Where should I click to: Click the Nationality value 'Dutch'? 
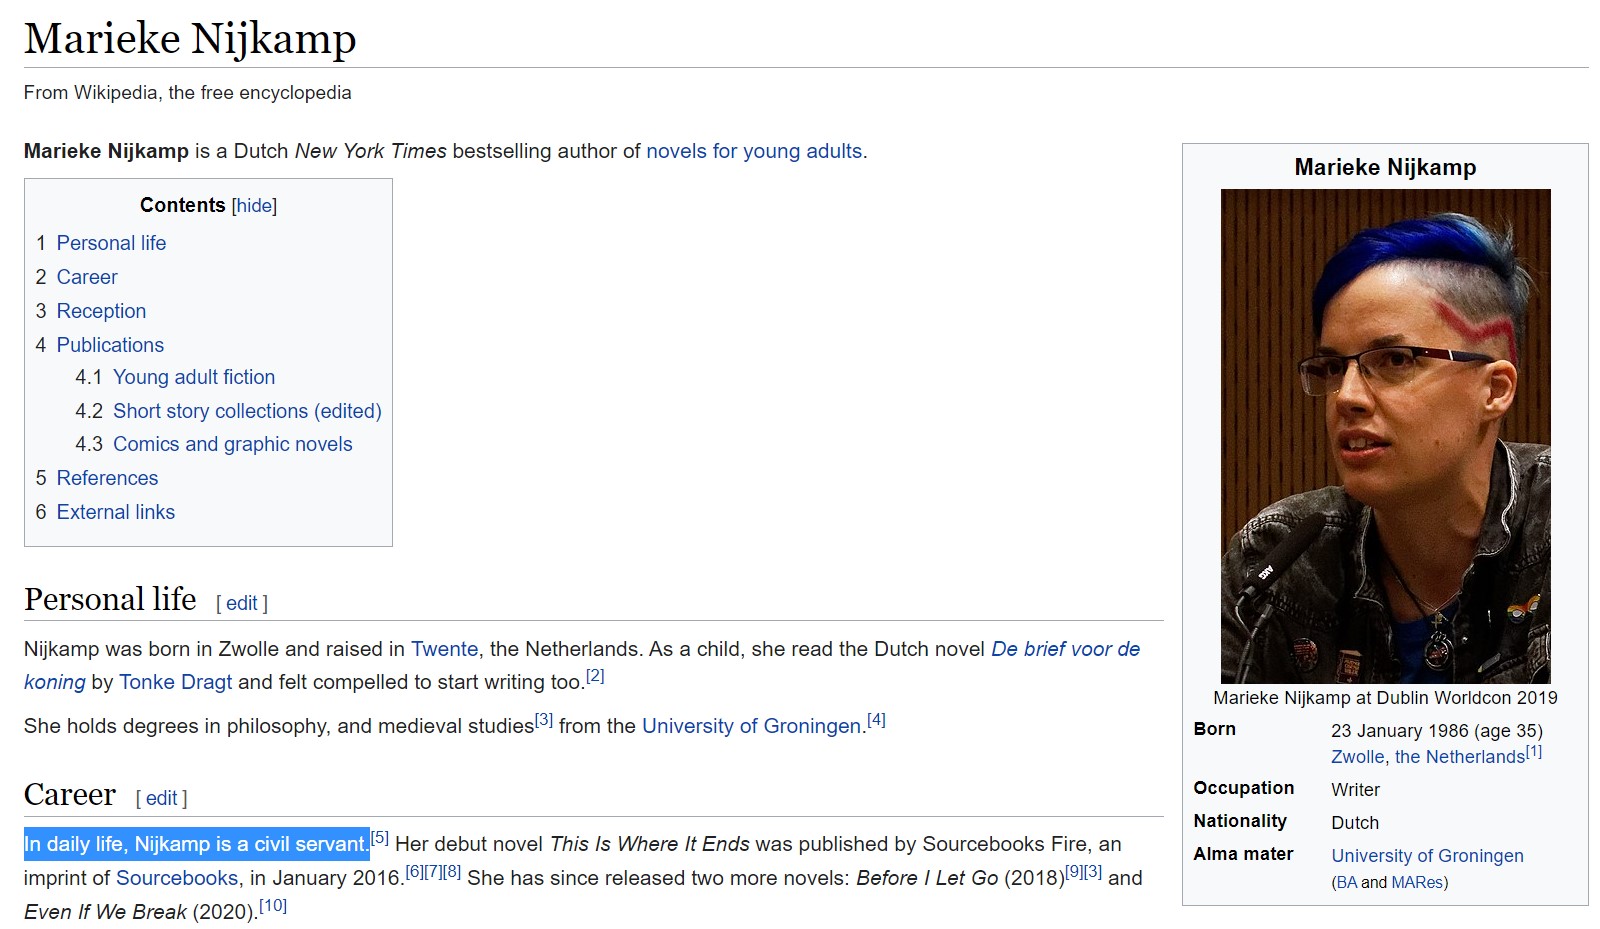[x=1355, y=823]
